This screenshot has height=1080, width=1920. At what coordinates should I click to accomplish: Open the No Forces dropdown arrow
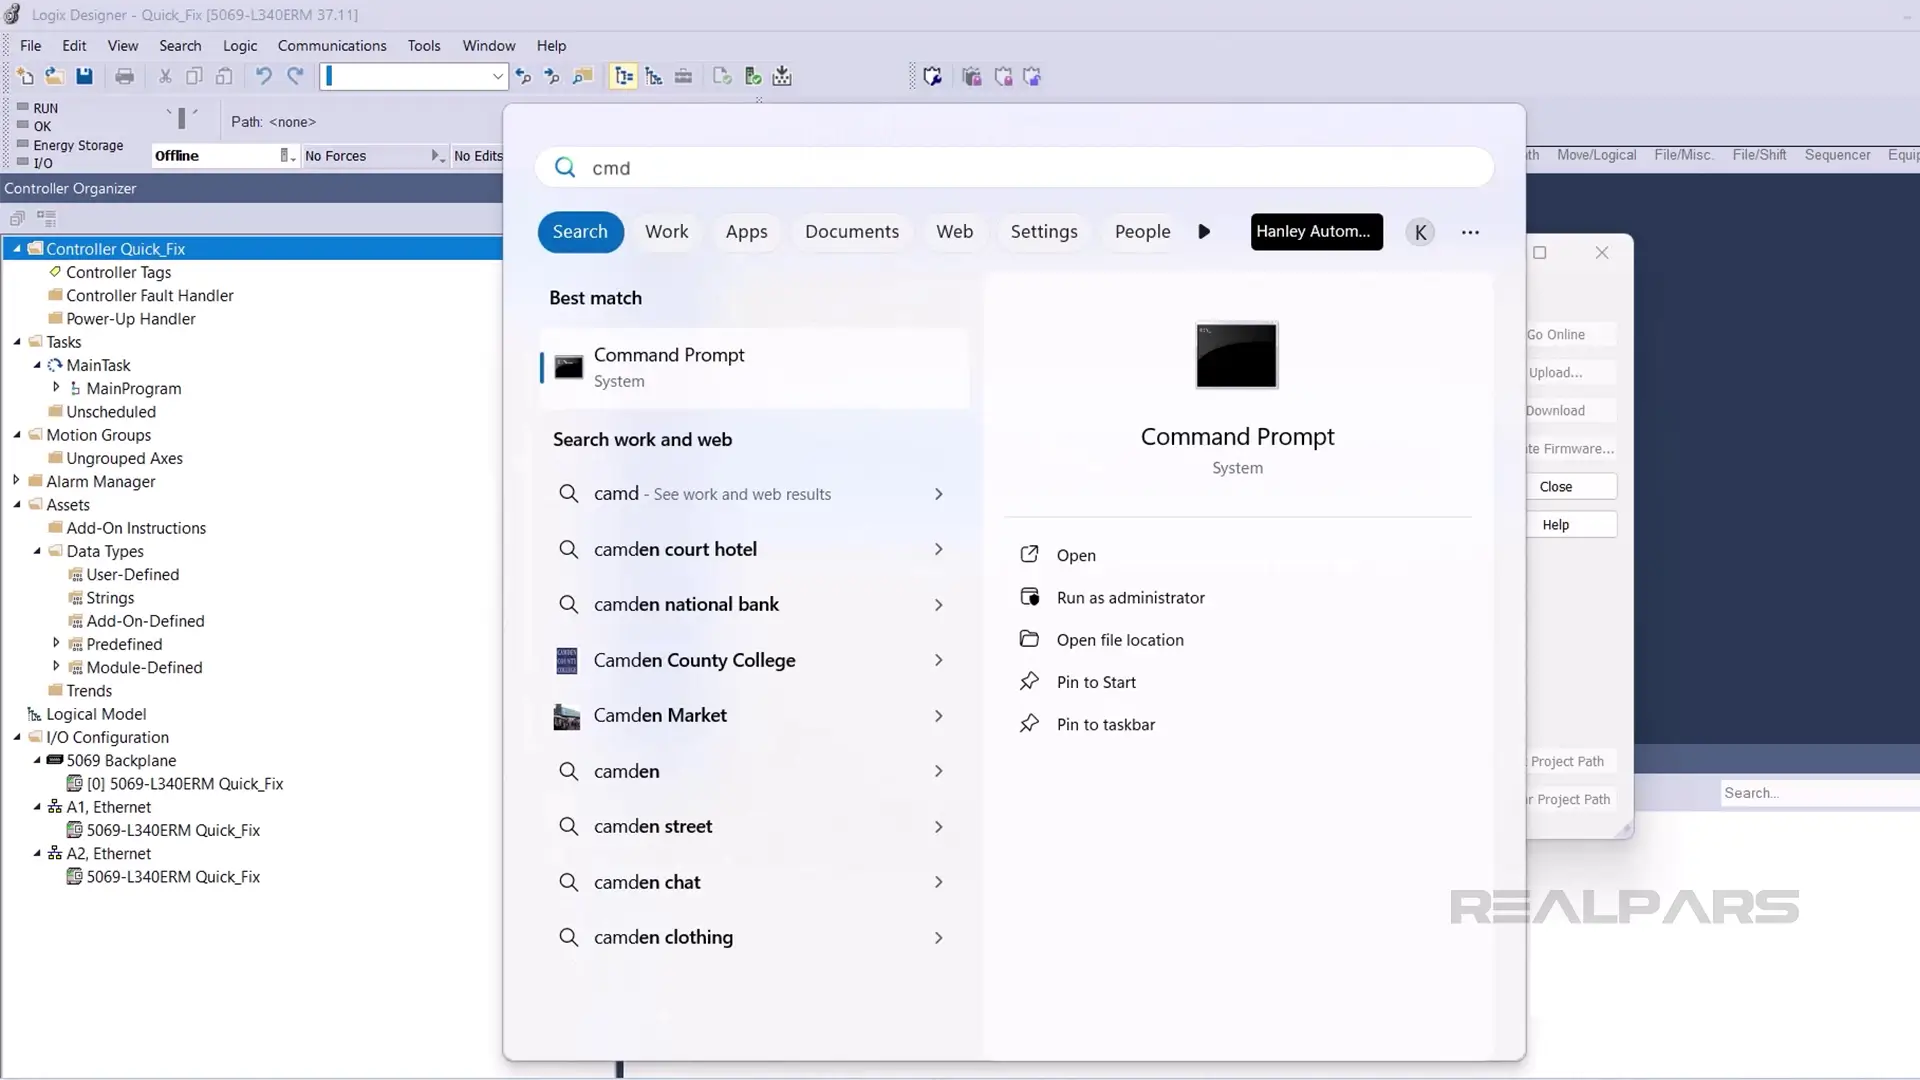437,155
